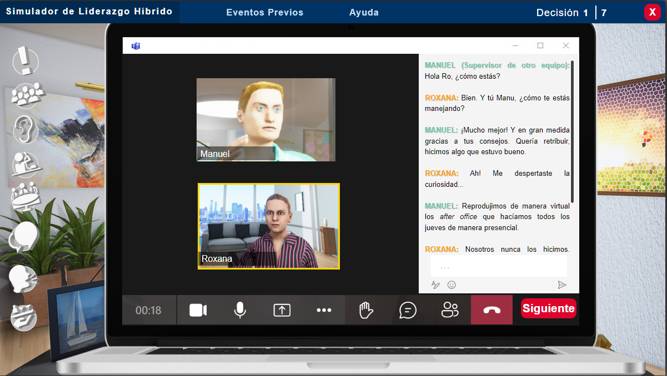Image resolution: width=667 pixels, height=376 pixels.
Task: Mute the microphone in the call
Action: click(240, 310)
